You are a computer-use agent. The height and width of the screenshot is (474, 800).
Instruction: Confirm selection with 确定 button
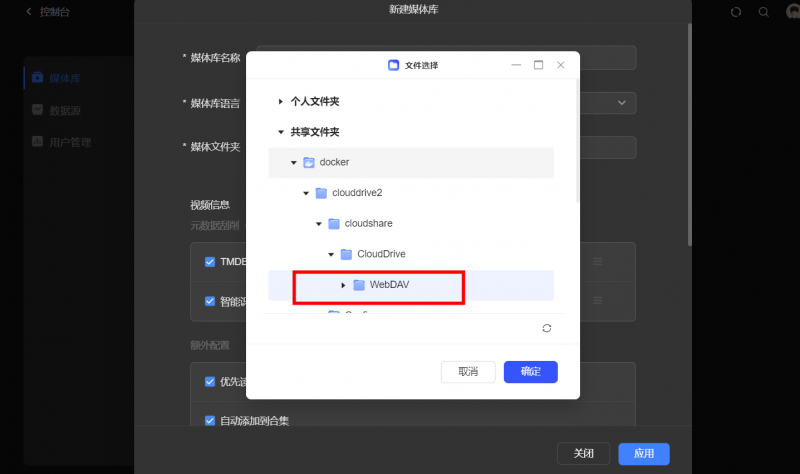531,372
